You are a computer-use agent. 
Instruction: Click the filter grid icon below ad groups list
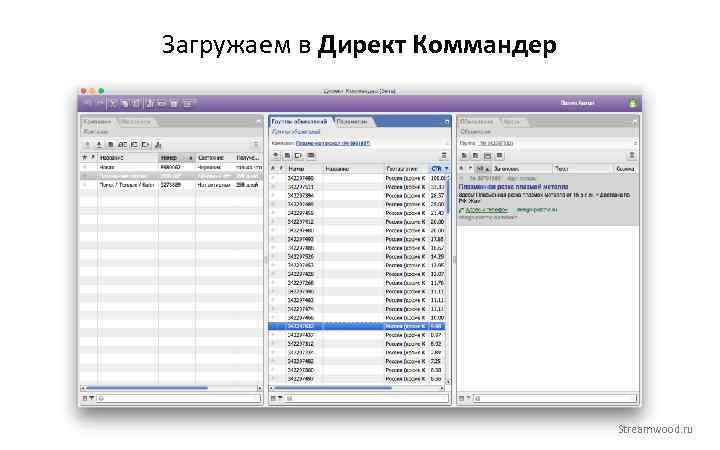(273, 398)
